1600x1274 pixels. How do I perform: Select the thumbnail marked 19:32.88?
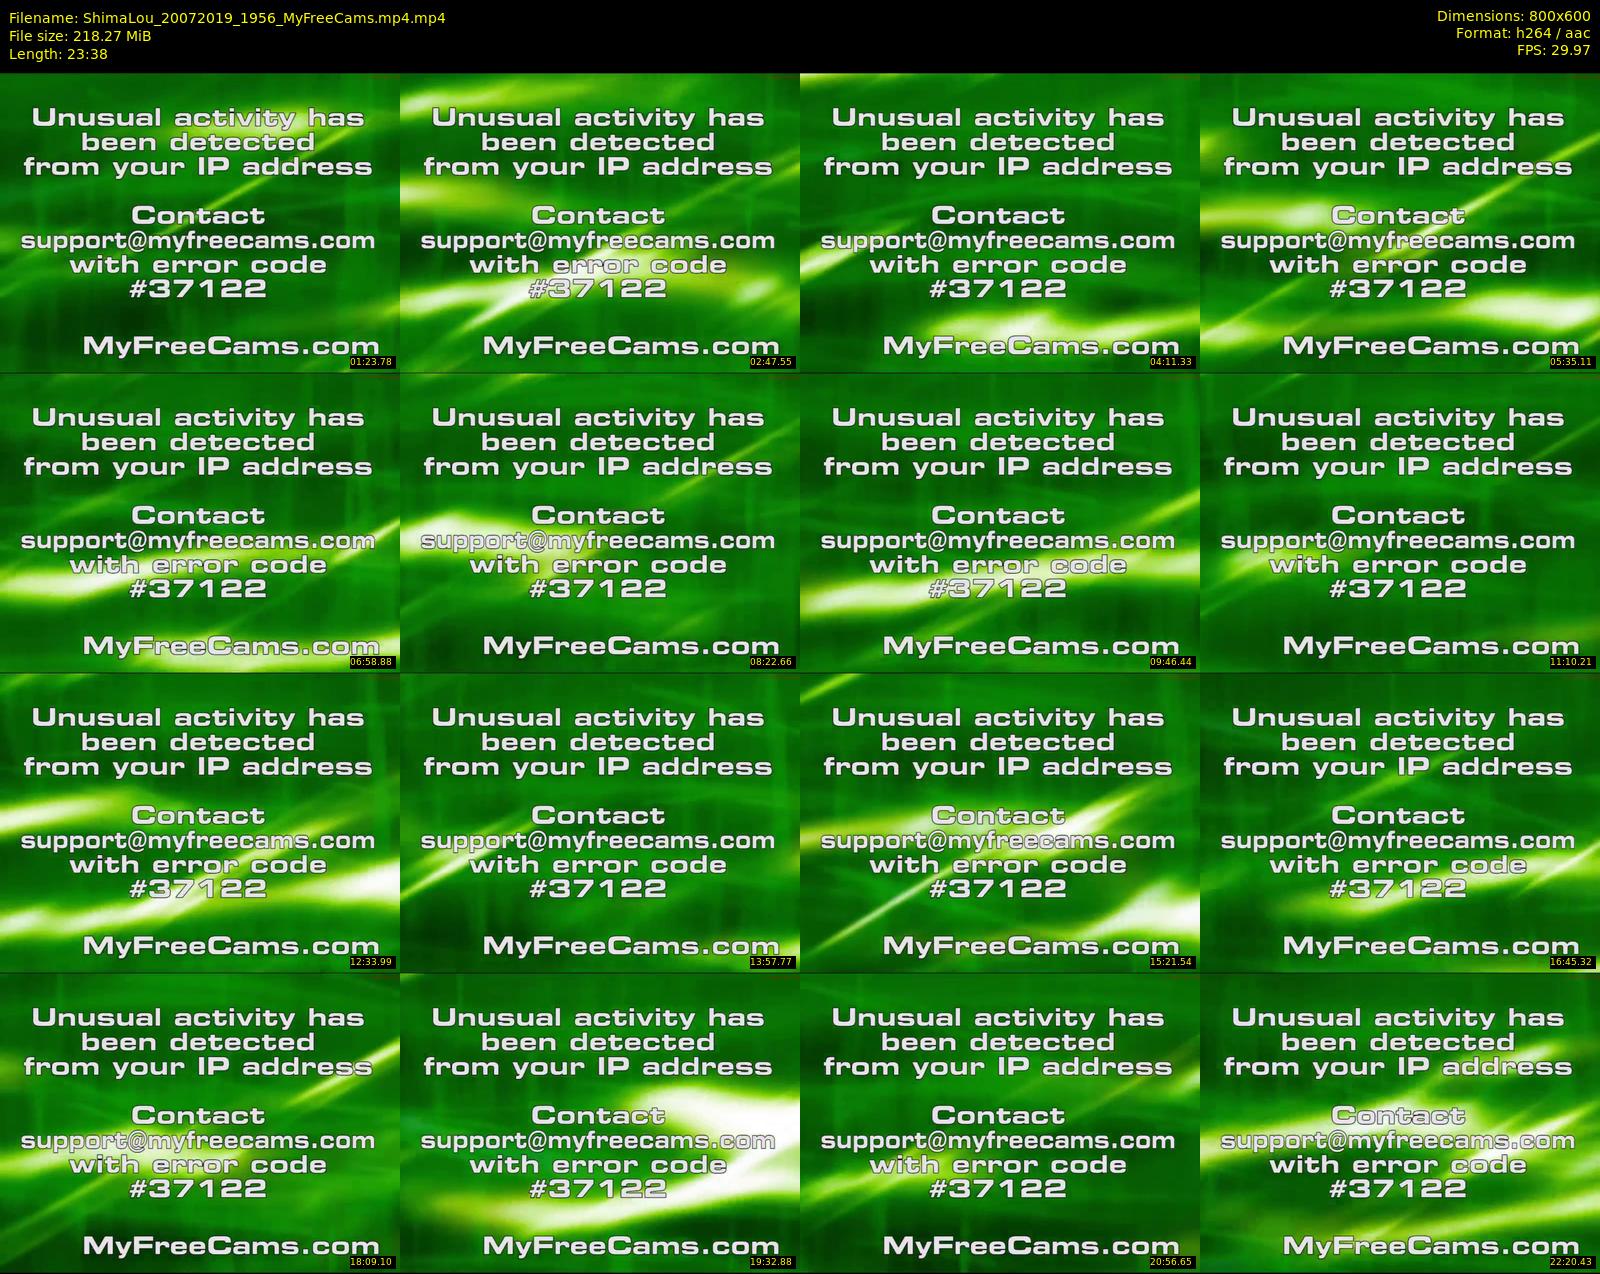[x=600, y=1122]
